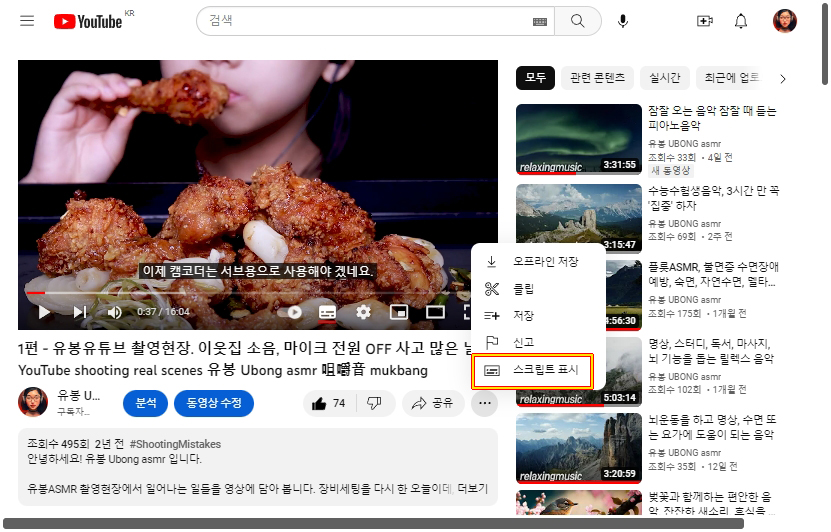Select the 관련 콘텐츠 filter chip
The height and width of the screenshot is (532, 831).
(x=597, y=78)
